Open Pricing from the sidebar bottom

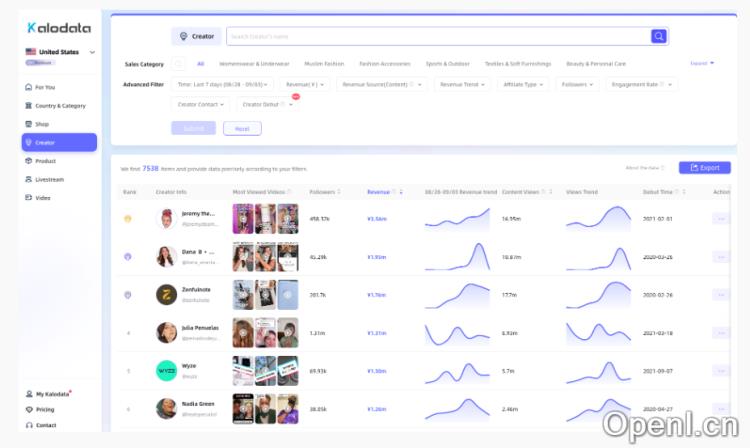(45, 409)
